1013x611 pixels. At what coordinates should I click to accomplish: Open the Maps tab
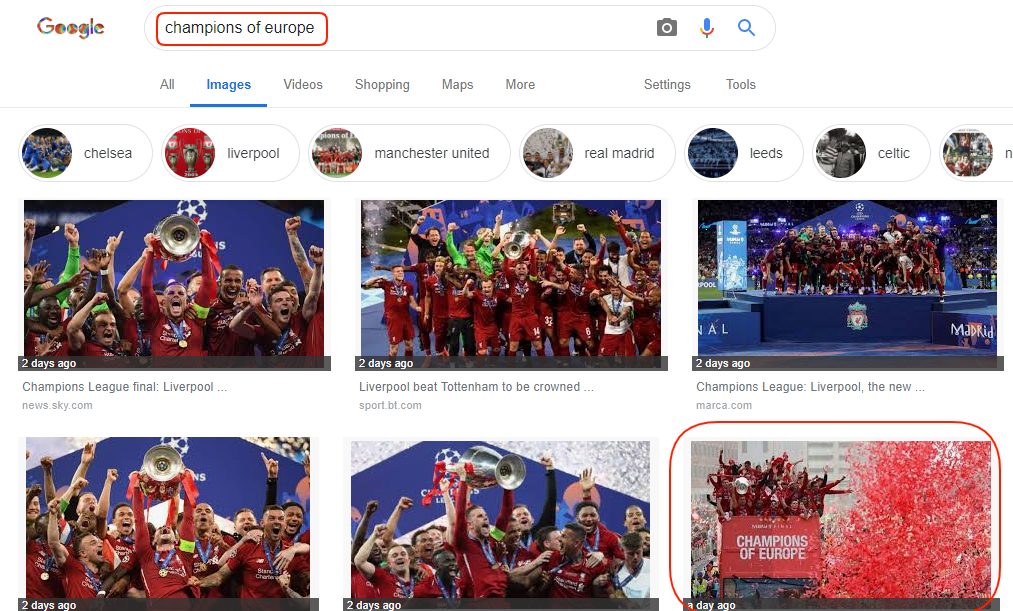tap(457, 85)
